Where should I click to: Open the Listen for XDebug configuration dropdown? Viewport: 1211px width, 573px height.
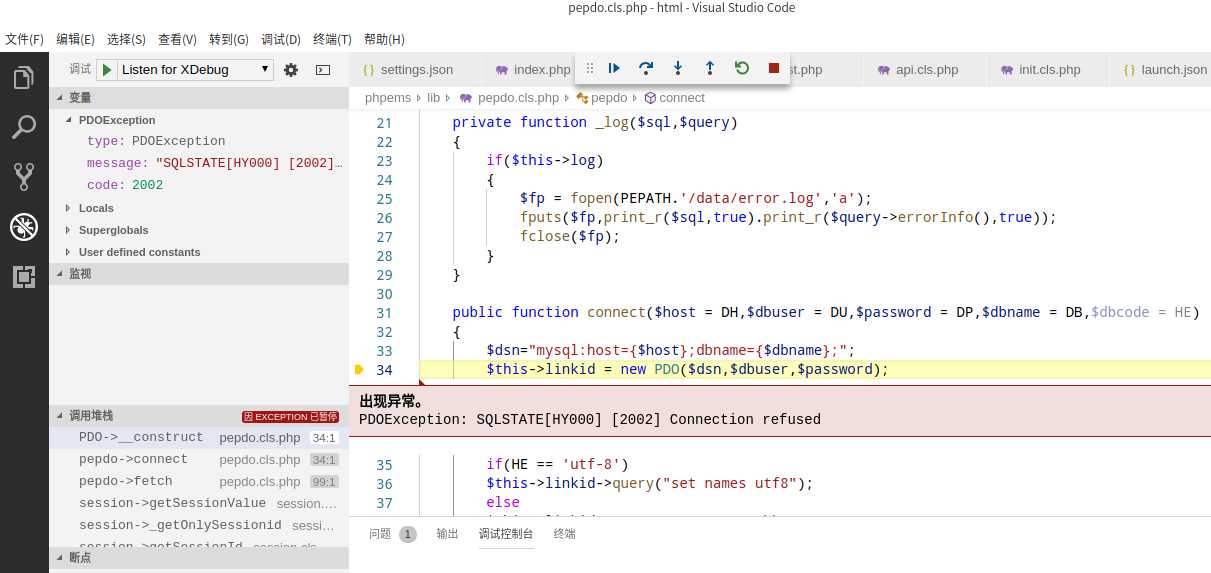click(195, 70)
